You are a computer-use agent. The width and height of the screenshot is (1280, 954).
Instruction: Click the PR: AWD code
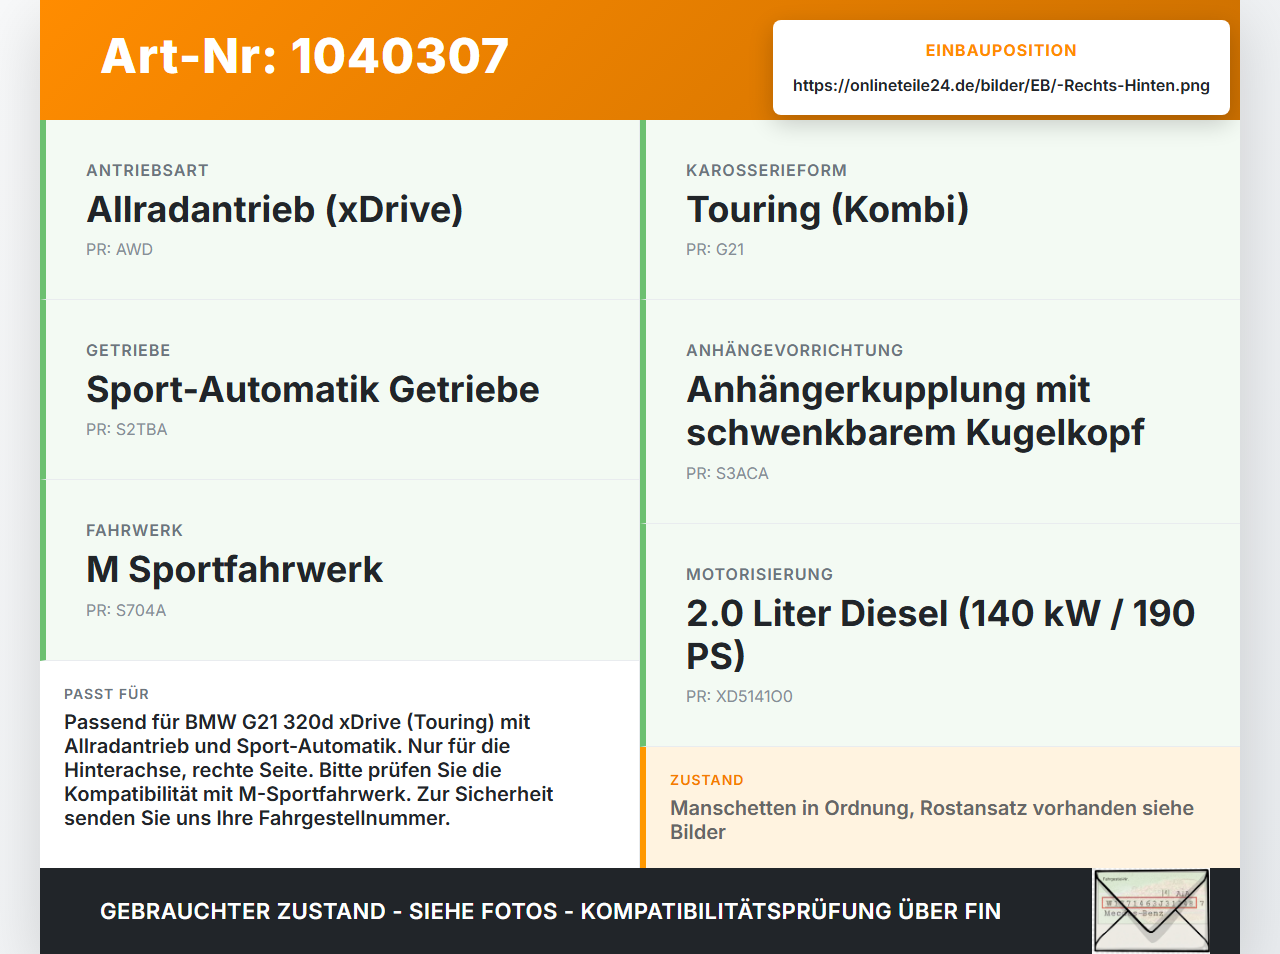click(x=119, y=249)
